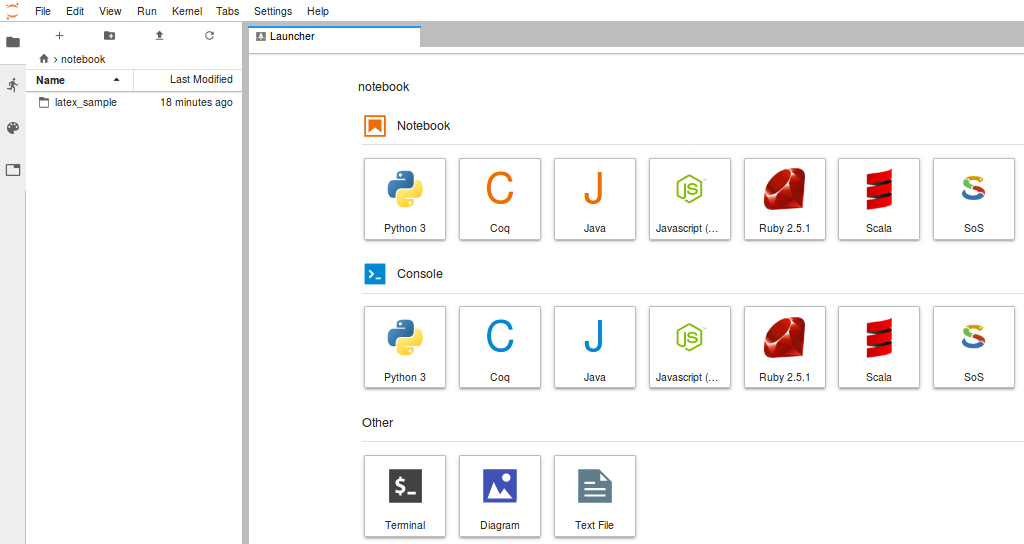The height and width of the screenshot is (544, 1024).
Task: Go to home directory icon in breadcrumb
Action: (x=44, y=59)
